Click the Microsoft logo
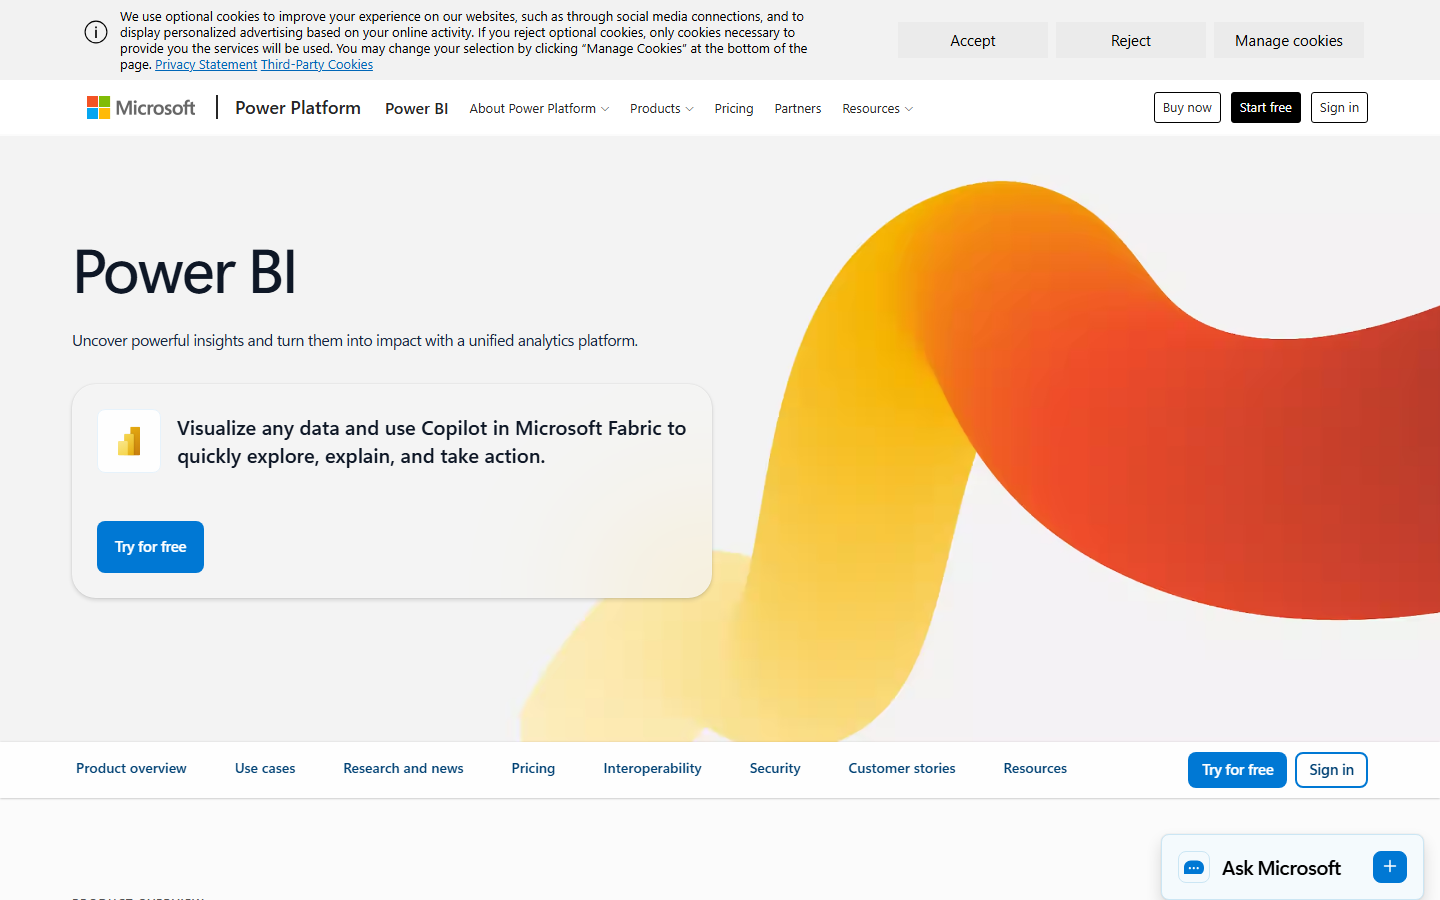The height and width of the screenshot is (900, 1440). [x=141, y=108]
